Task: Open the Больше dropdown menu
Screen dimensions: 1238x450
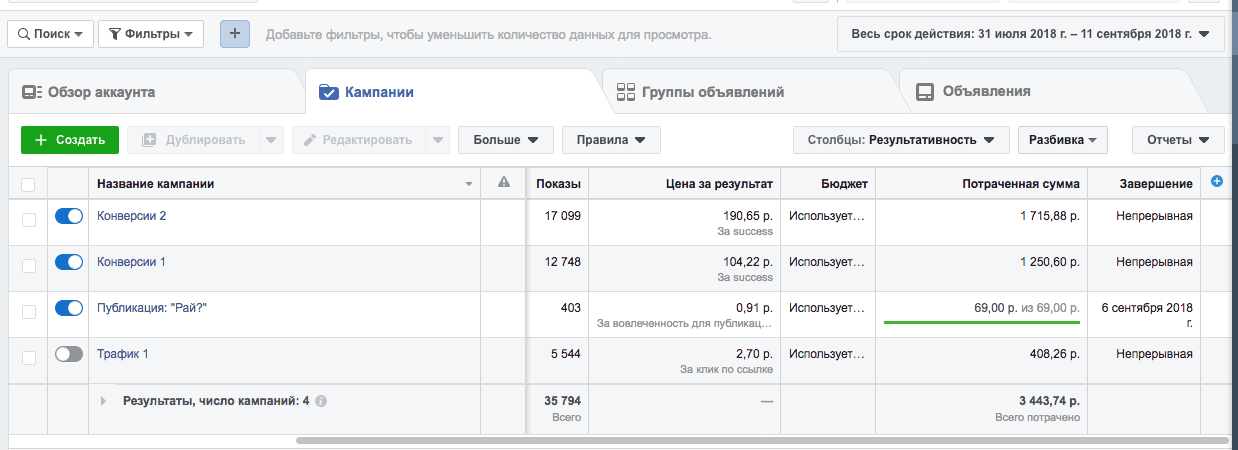Action: point(506,140)
